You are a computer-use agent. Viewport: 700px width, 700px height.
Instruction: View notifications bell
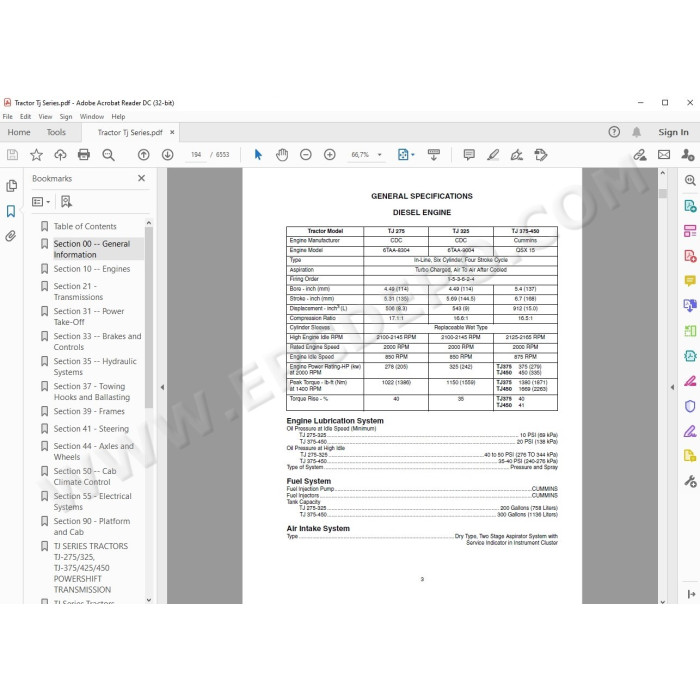point(636,132)
